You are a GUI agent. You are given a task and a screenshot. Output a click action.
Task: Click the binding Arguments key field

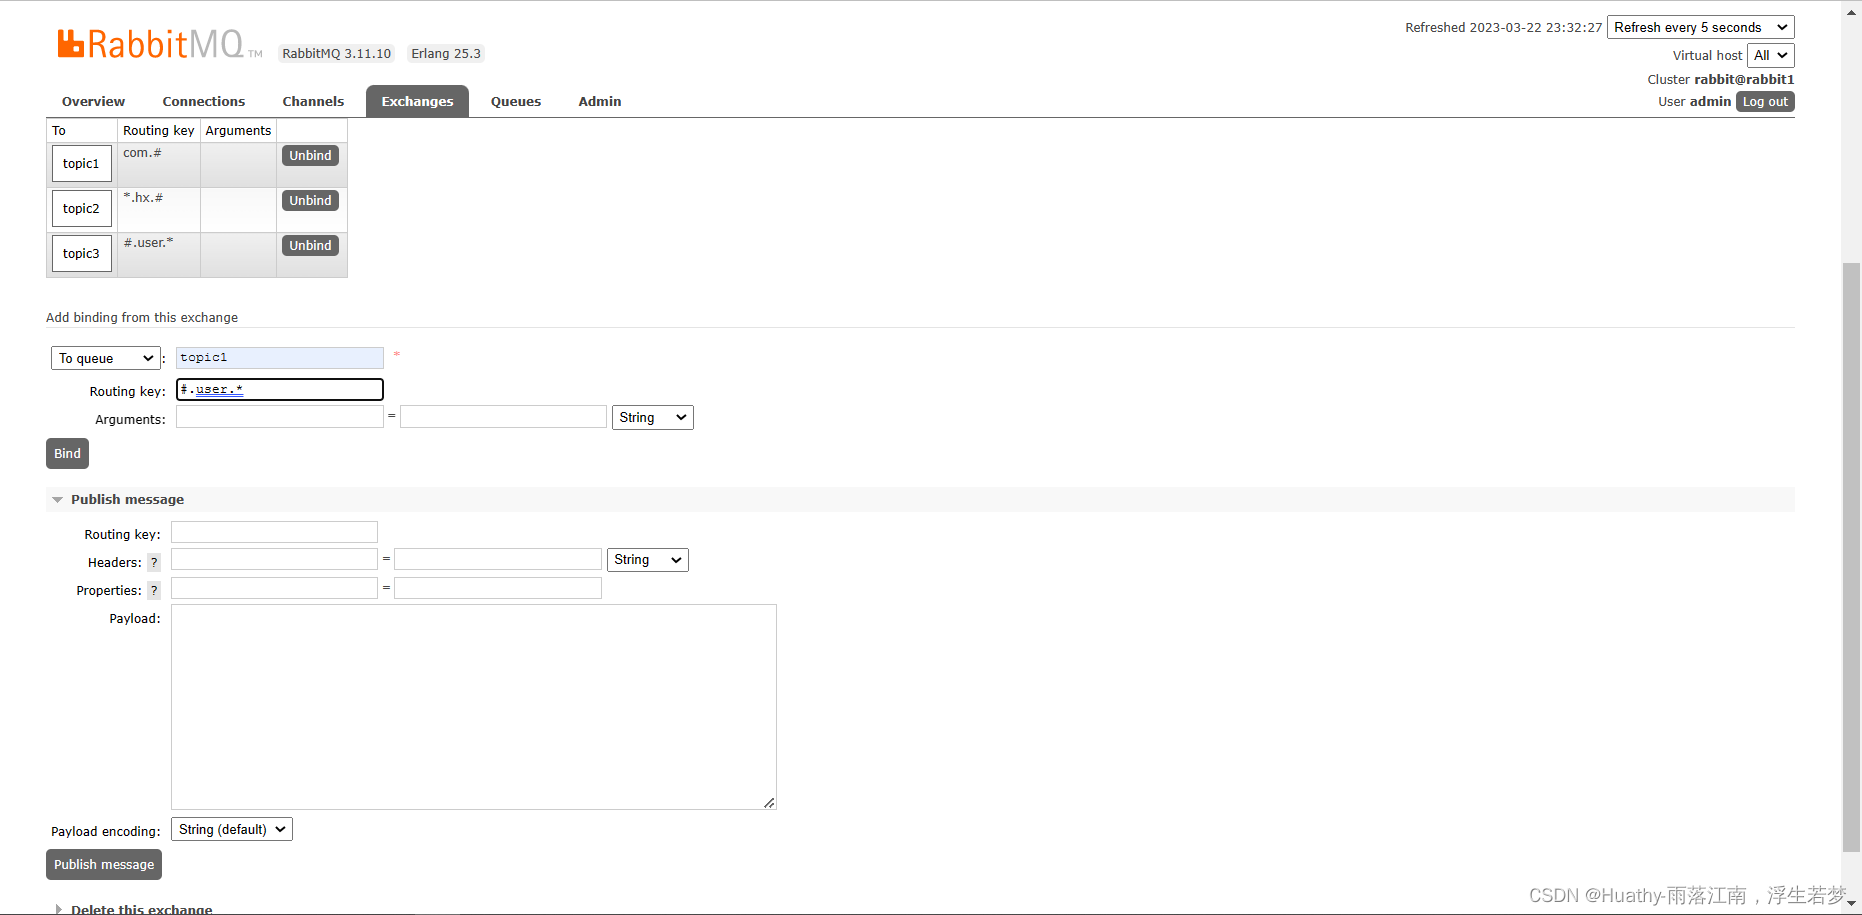tap(279, 417)
